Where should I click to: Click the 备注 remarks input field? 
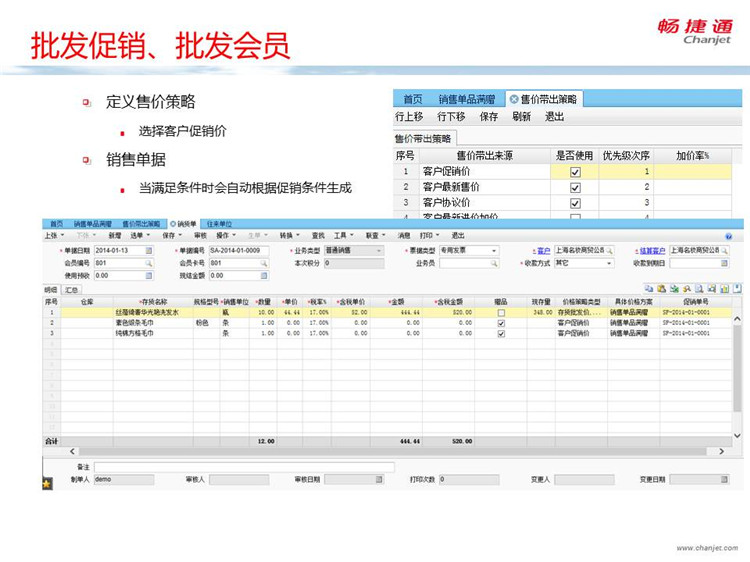pos(244,467)
